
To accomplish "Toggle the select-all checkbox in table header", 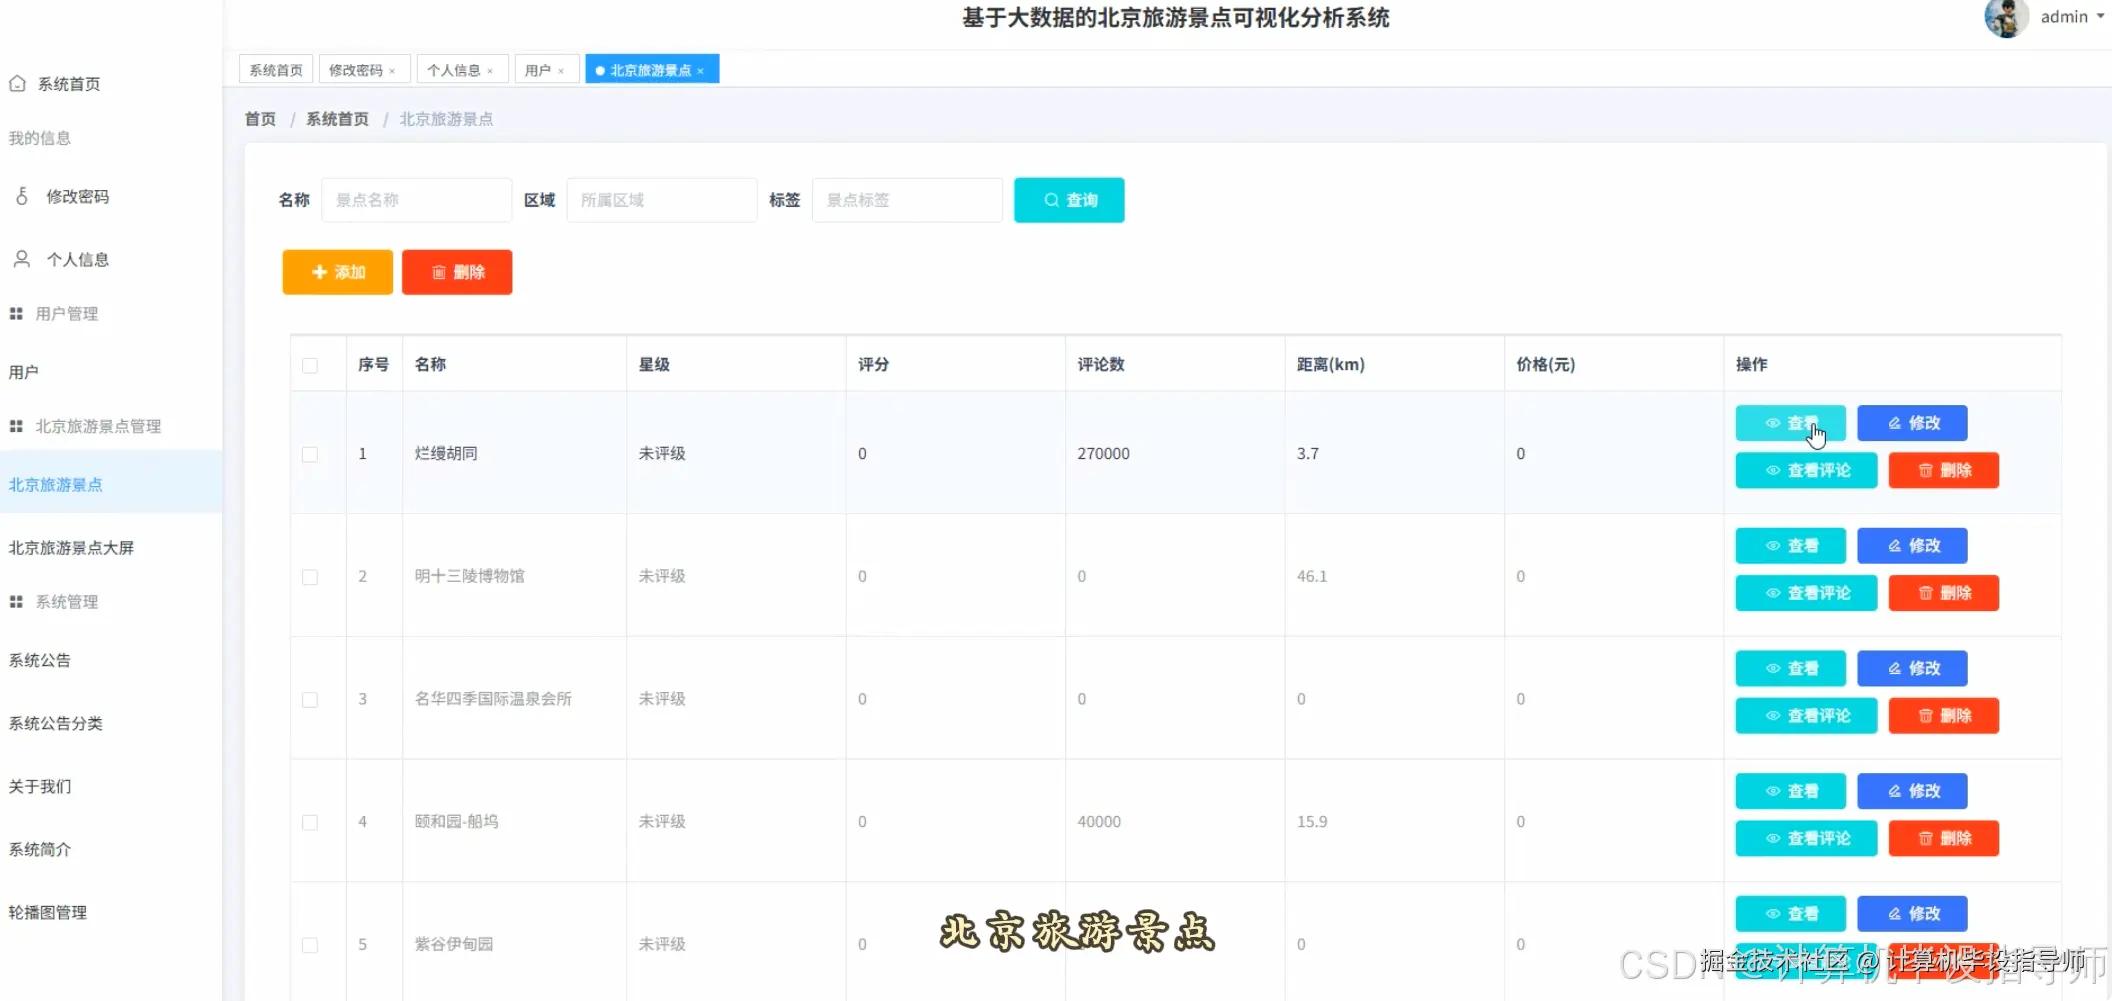I will tap(310, 365).
